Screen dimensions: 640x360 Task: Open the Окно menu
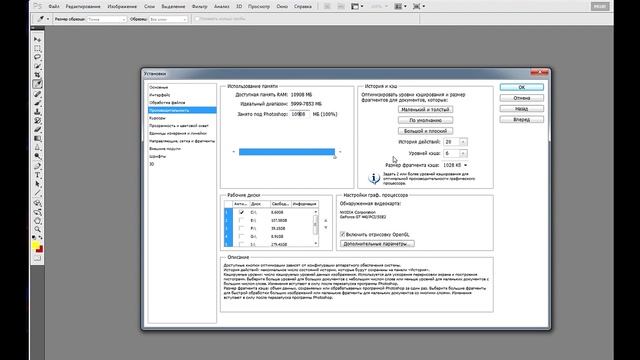pyautogui.click(x=282, y=7)
